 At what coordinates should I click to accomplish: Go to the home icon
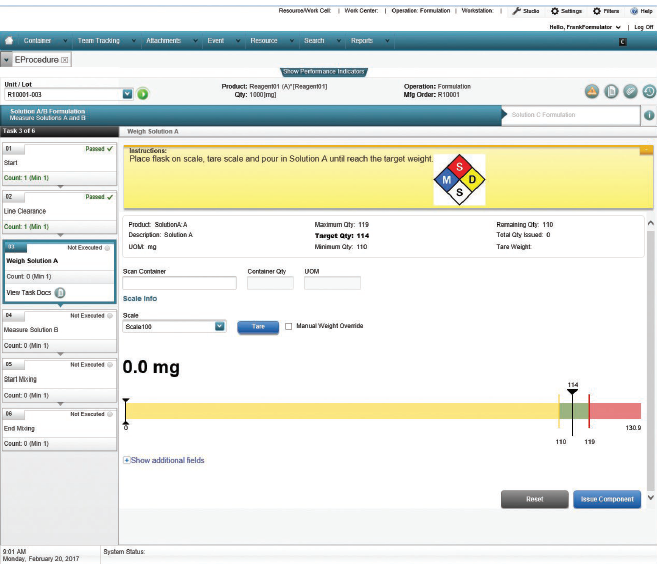point(9,40)
